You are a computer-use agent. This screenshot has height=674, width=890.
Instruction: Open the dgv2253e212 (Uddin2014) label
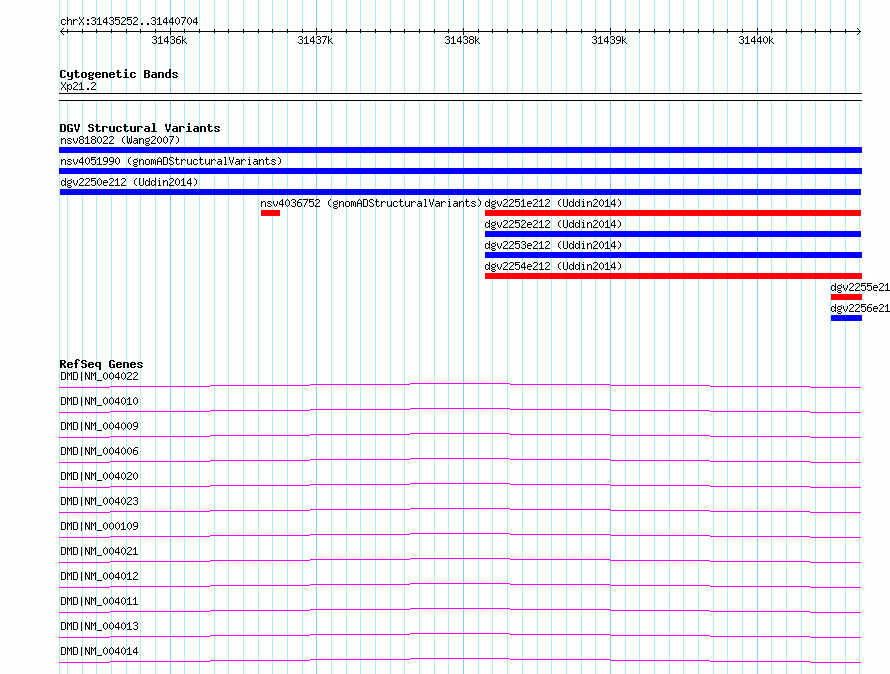coord(553,245)
